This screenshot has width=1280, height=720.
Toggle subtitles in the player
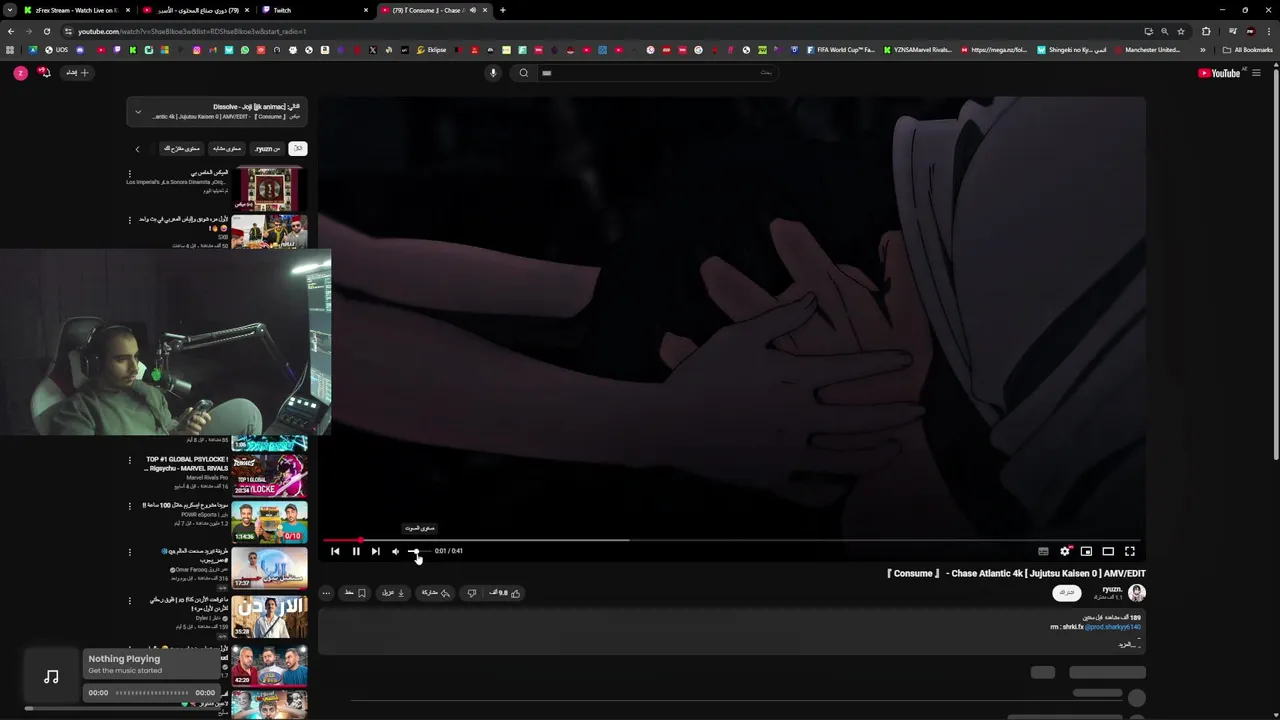(x=1043, y=551)
